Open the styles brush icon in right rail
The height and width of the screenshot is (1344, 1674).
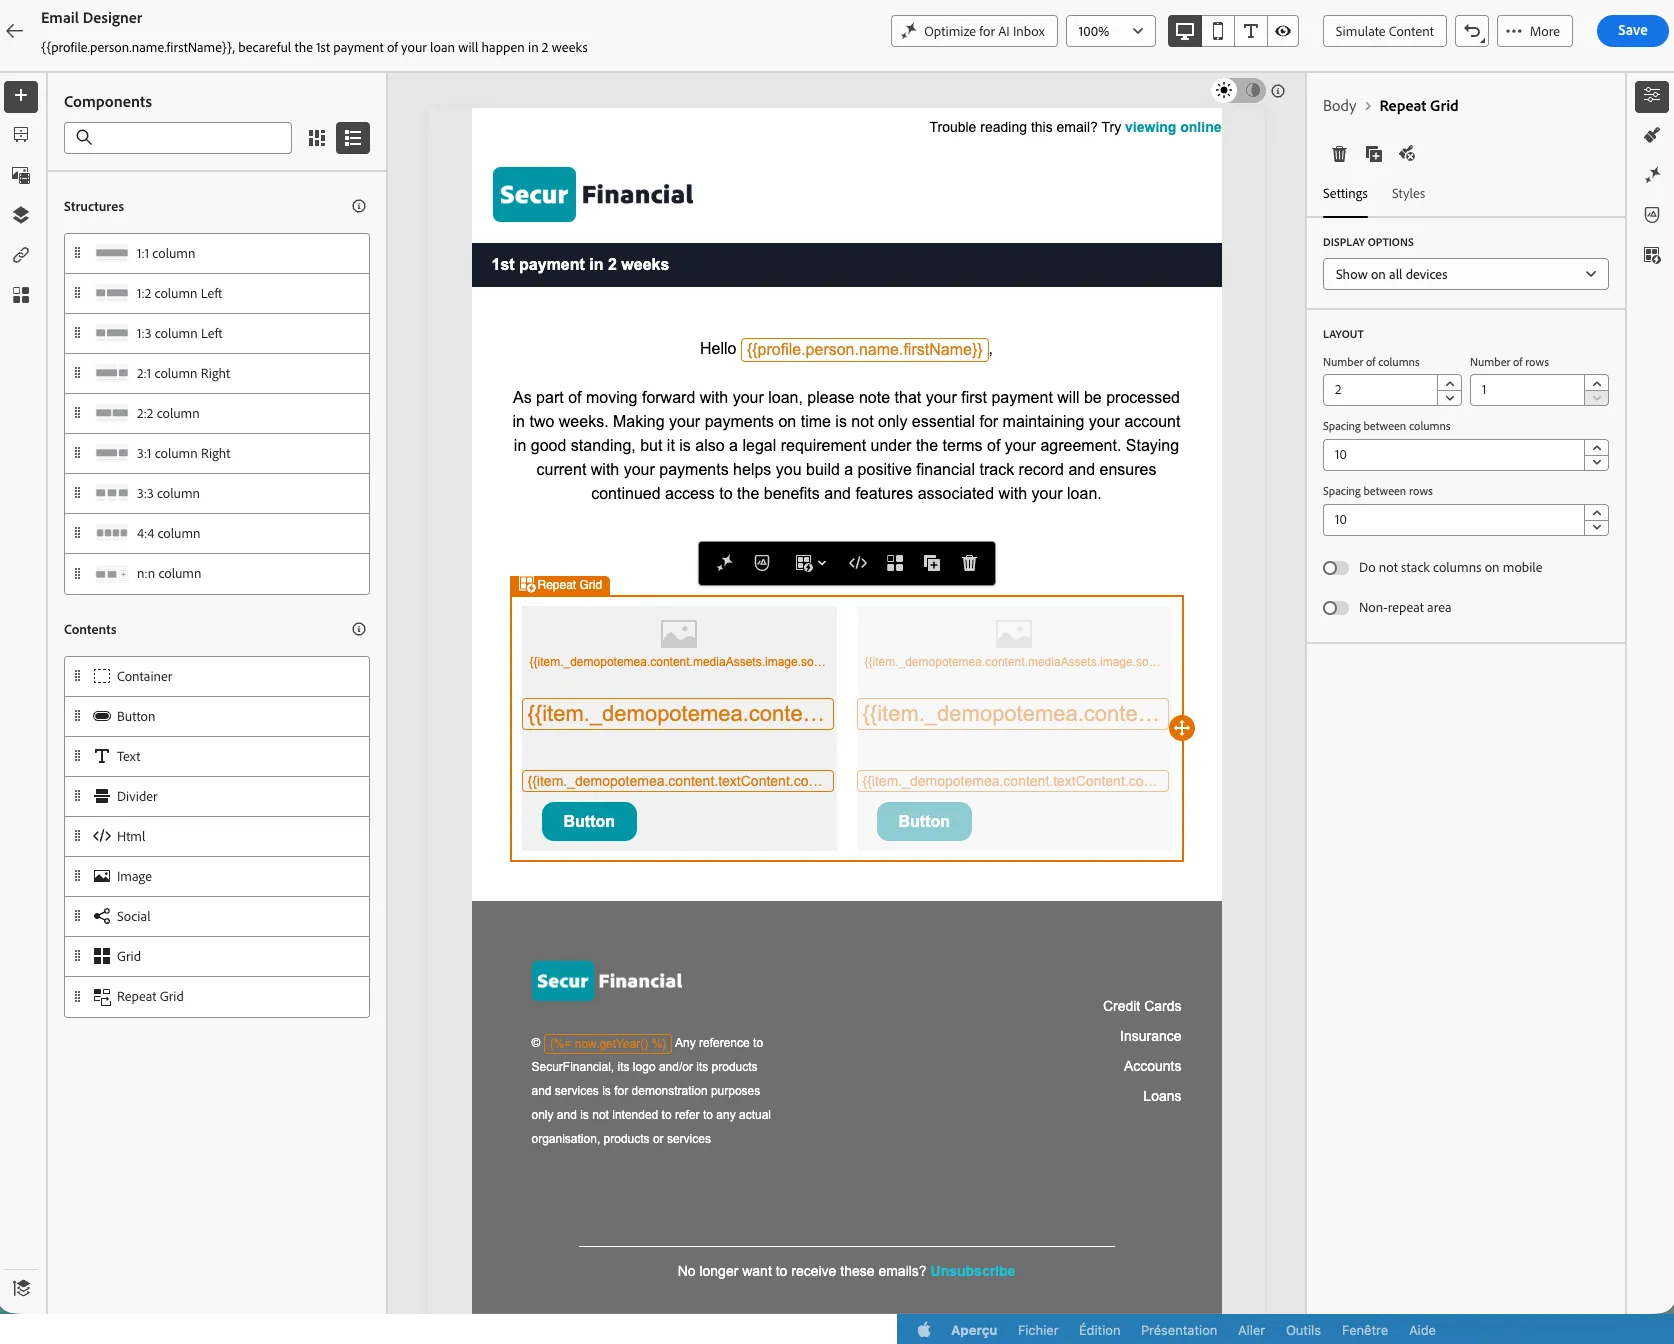pyautogui.click(x=1652, y=135)
